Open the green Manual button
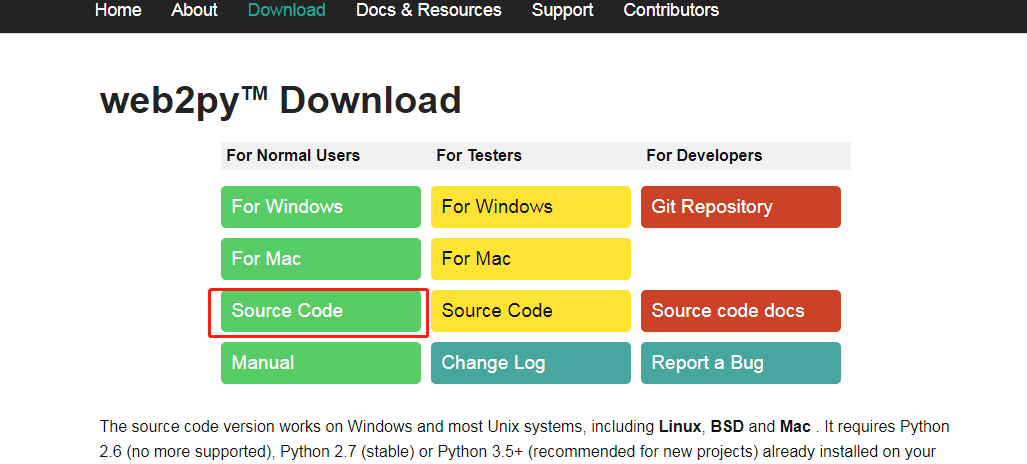1027x464 pixels. [x=321, y=363]
